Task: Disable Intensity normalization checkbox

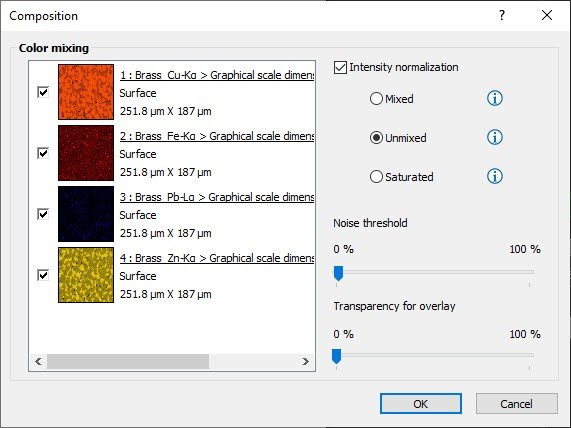Action: (x=340, y=67)
